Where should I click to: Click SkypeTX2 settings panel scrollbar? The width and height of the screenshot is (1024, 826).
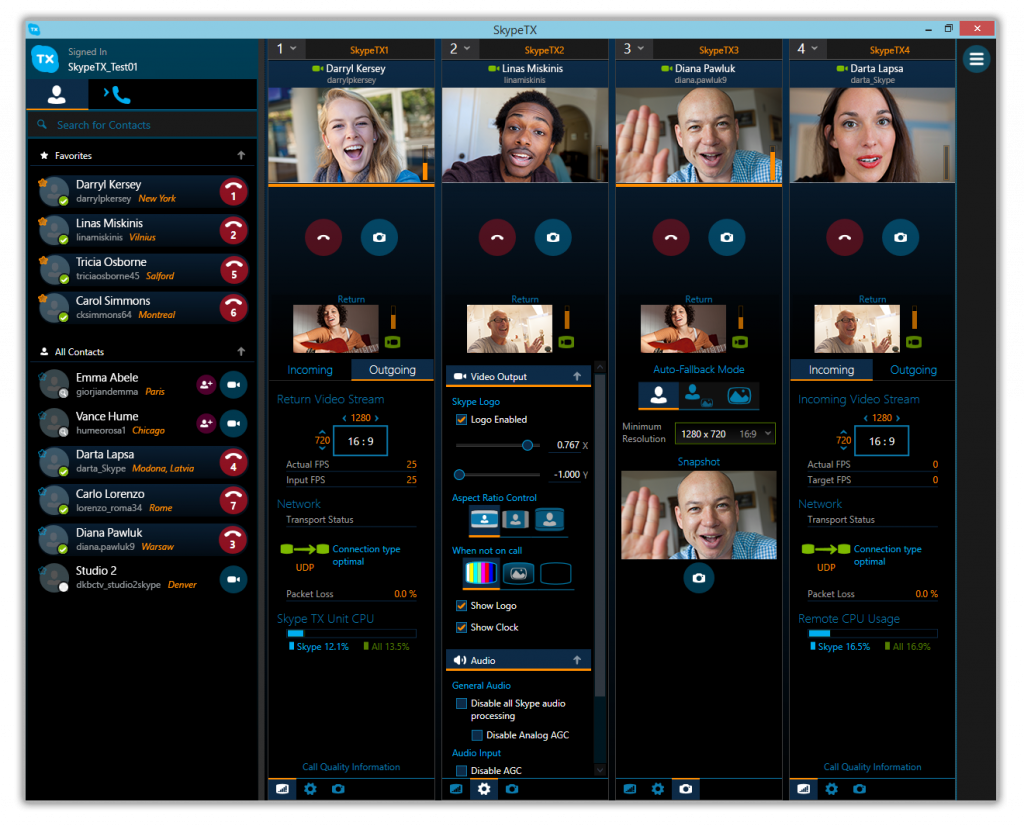tap(600, 535)
